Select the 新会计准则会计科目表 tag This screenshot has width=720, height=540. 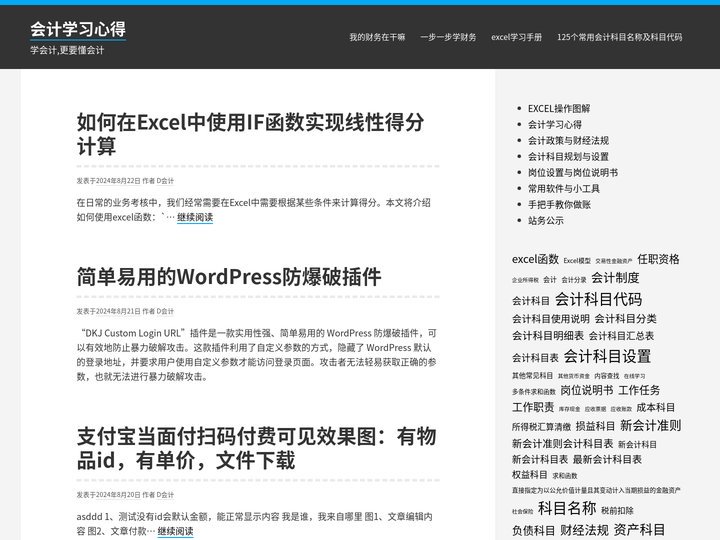click(562, 444)
